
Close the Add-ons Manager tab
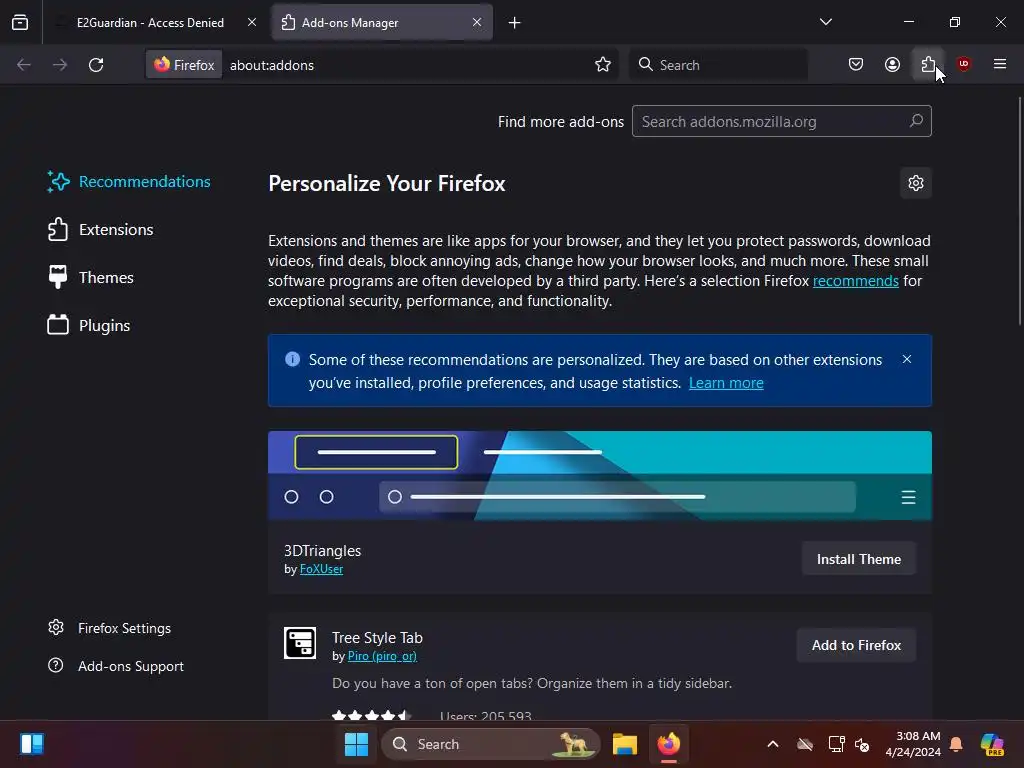point(477,22)
